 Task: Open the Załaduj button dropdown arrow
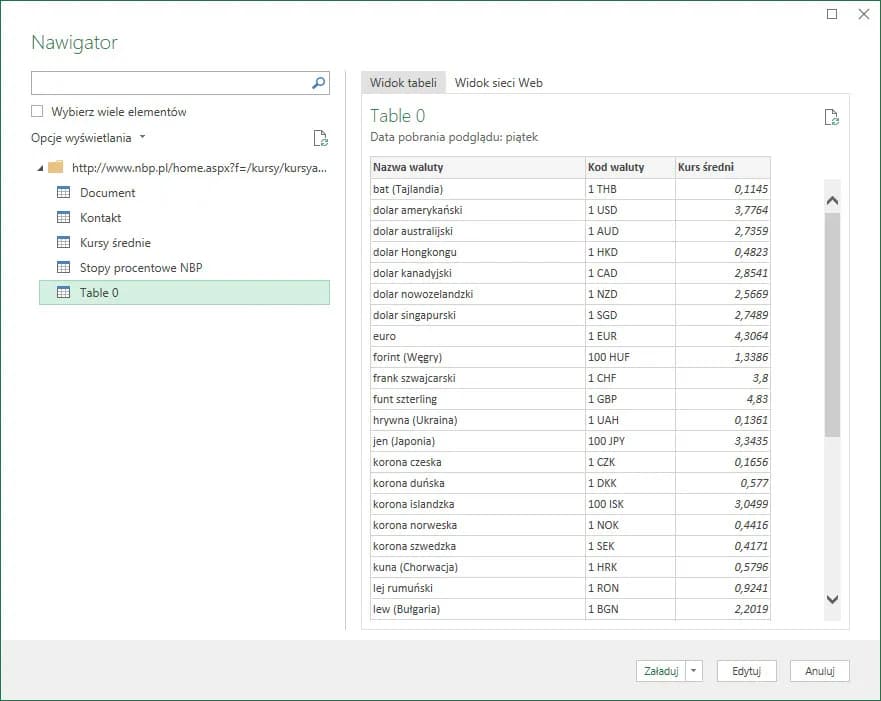[695, 672]
